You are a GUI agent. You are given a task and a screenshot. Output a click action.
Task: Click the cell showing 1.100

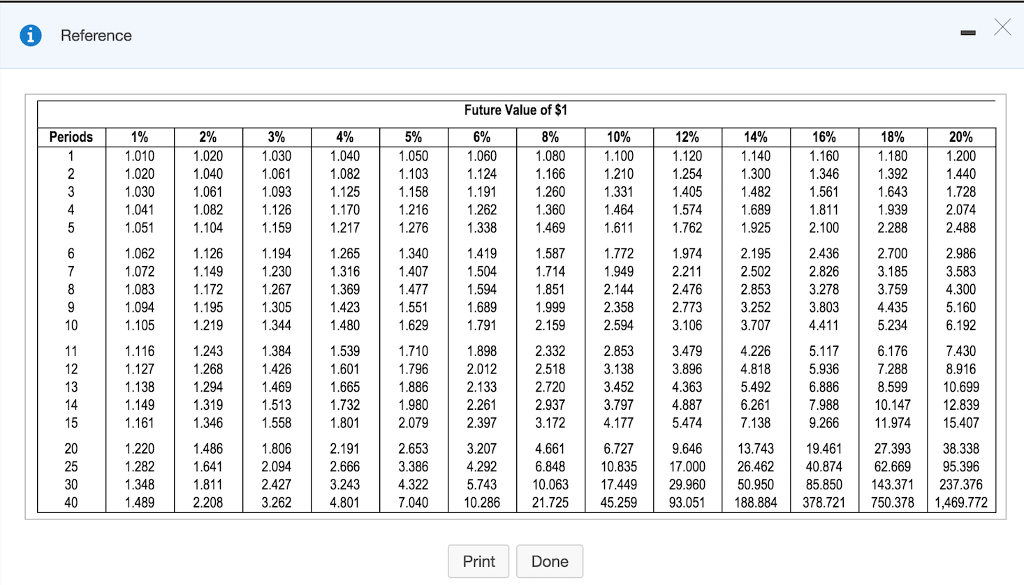pos(618,155)
